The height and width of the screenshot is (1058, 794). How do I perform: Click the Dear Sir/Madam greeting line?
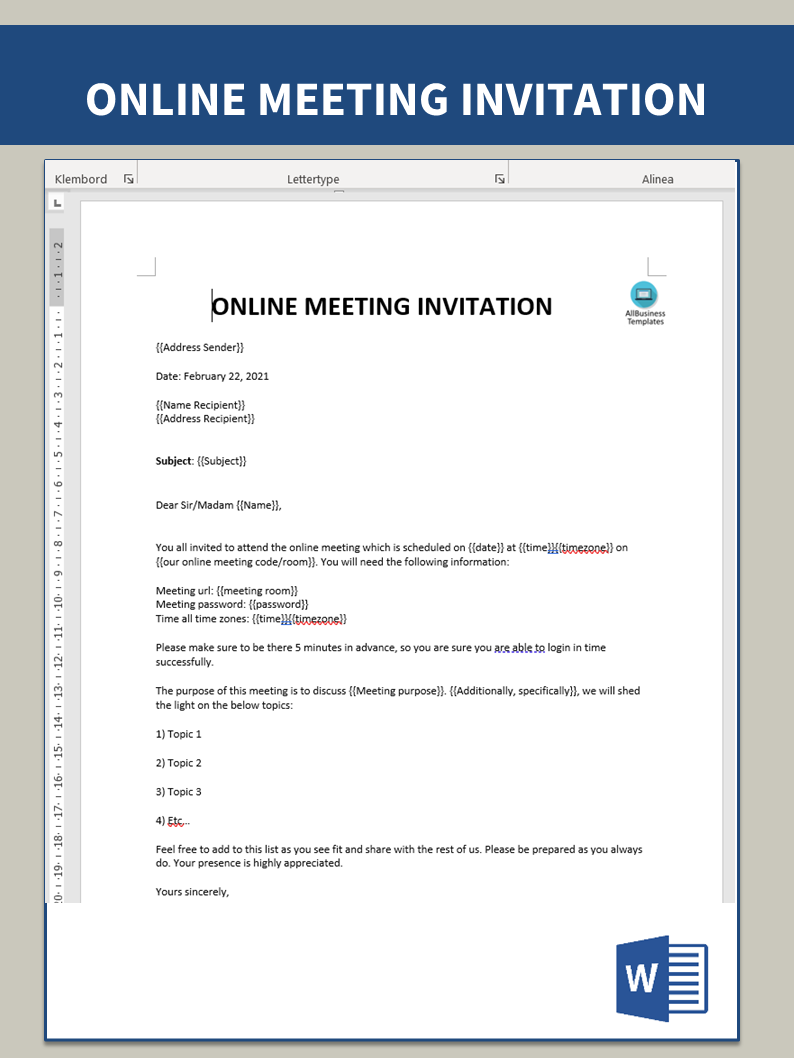(x=218, y=505)
